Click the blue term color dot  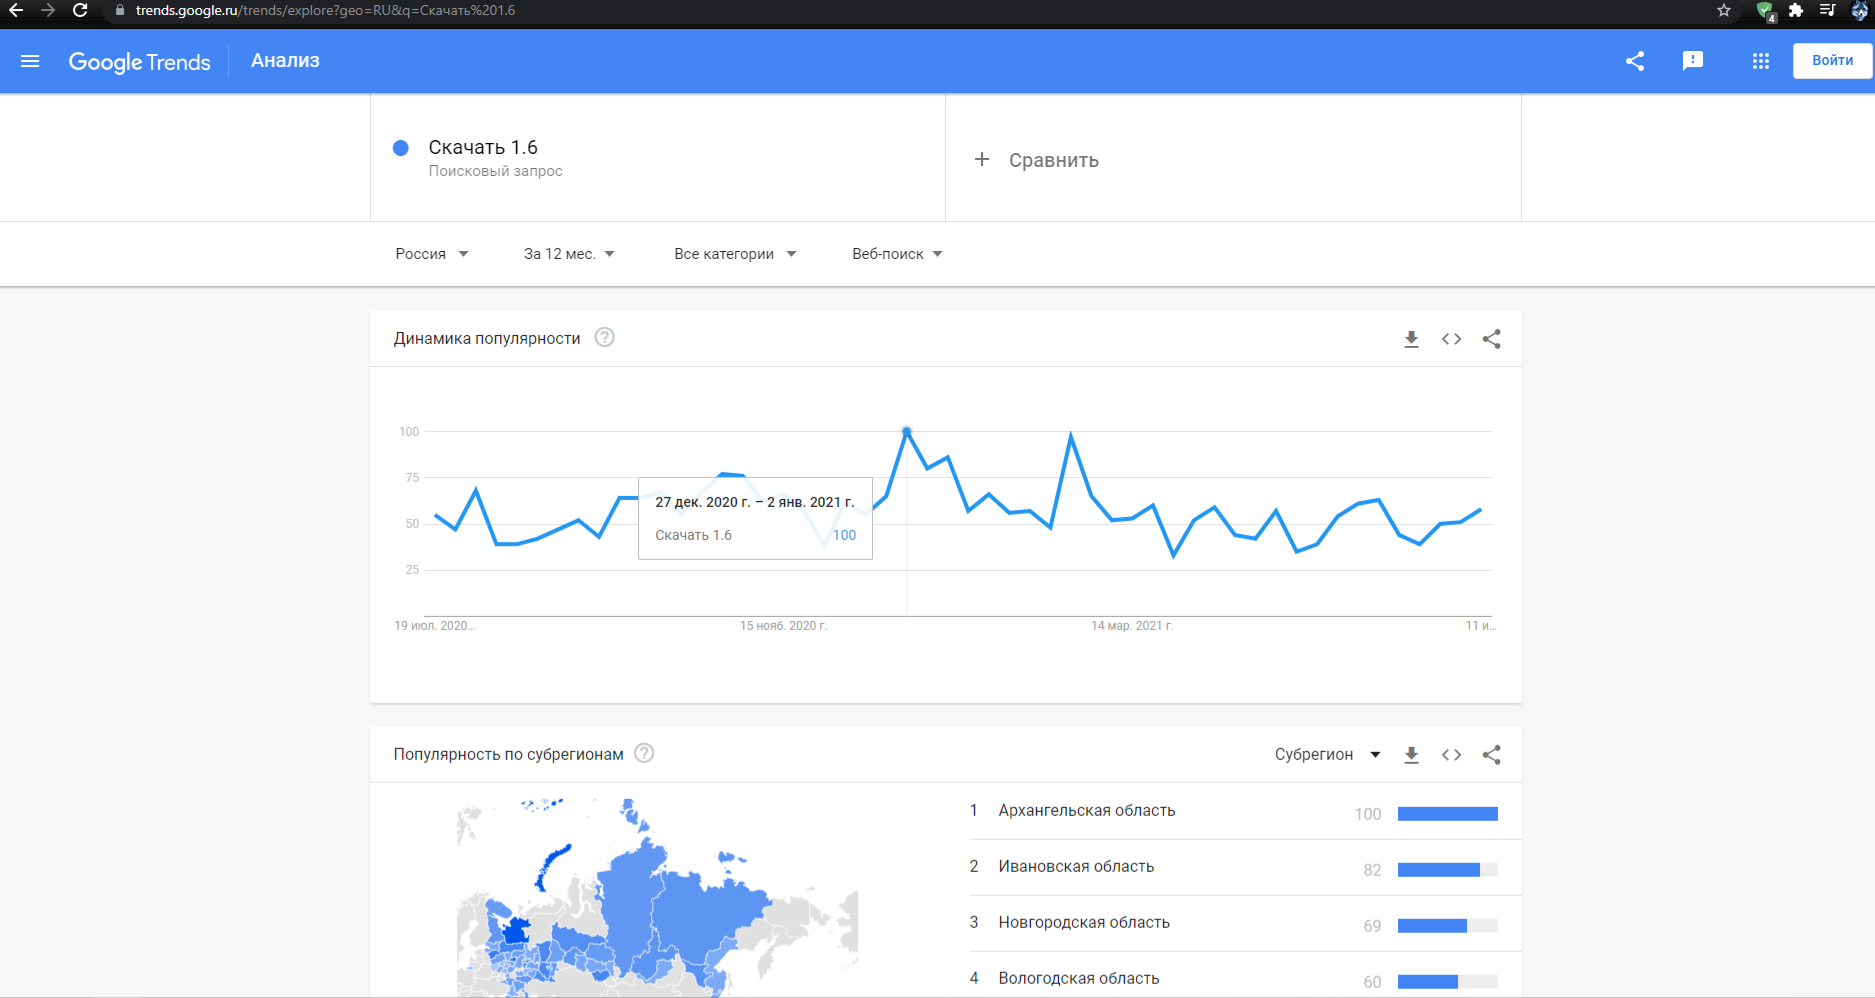tap(401, 148)
